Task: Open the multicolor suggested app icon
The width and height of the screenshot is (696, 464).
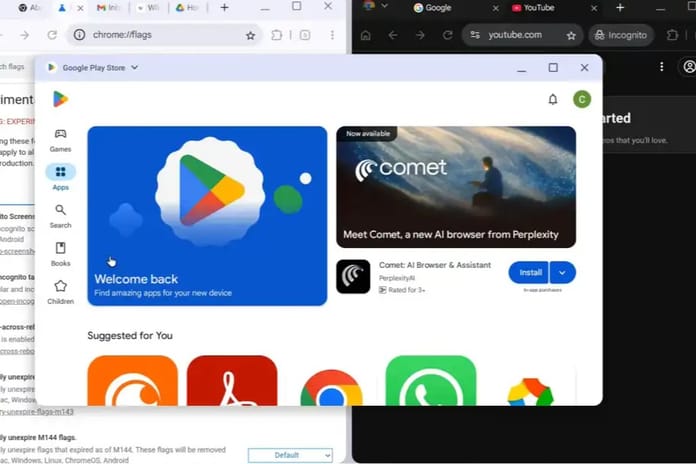Action: (x=530, y=392)
